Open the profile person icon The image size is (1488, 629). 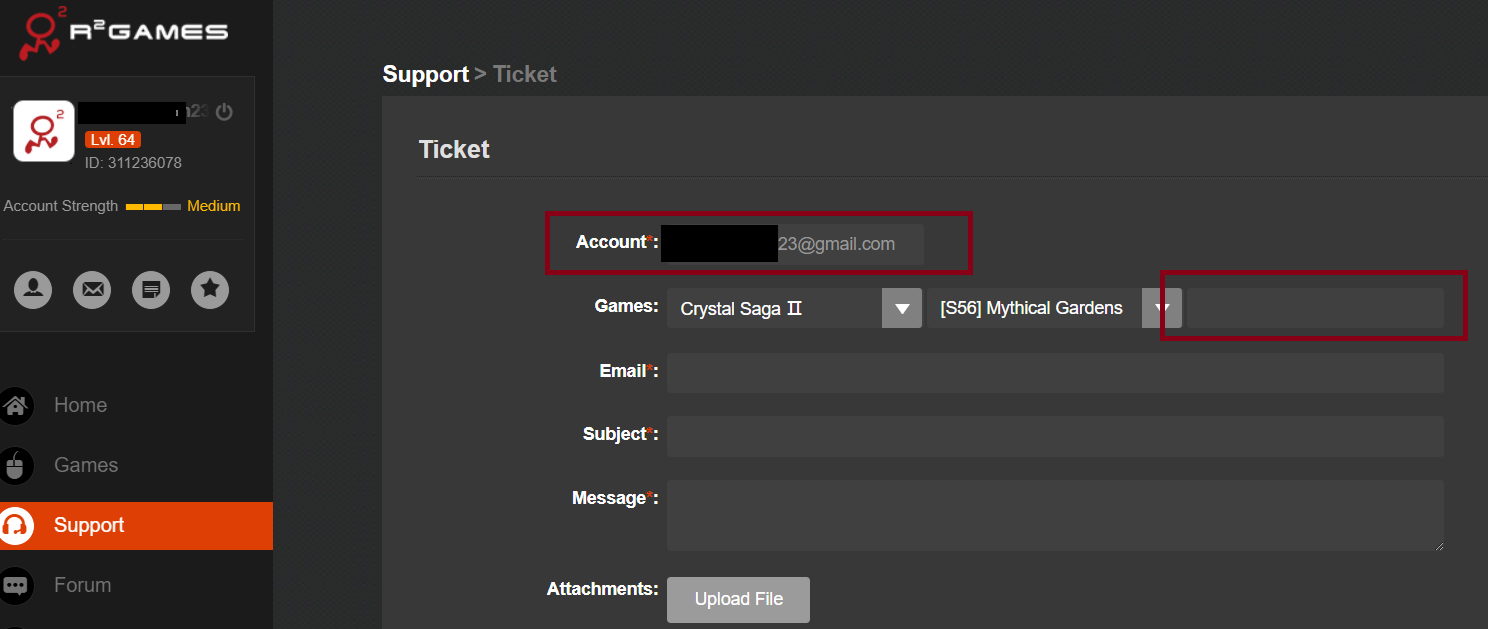(x=33, y=290)
